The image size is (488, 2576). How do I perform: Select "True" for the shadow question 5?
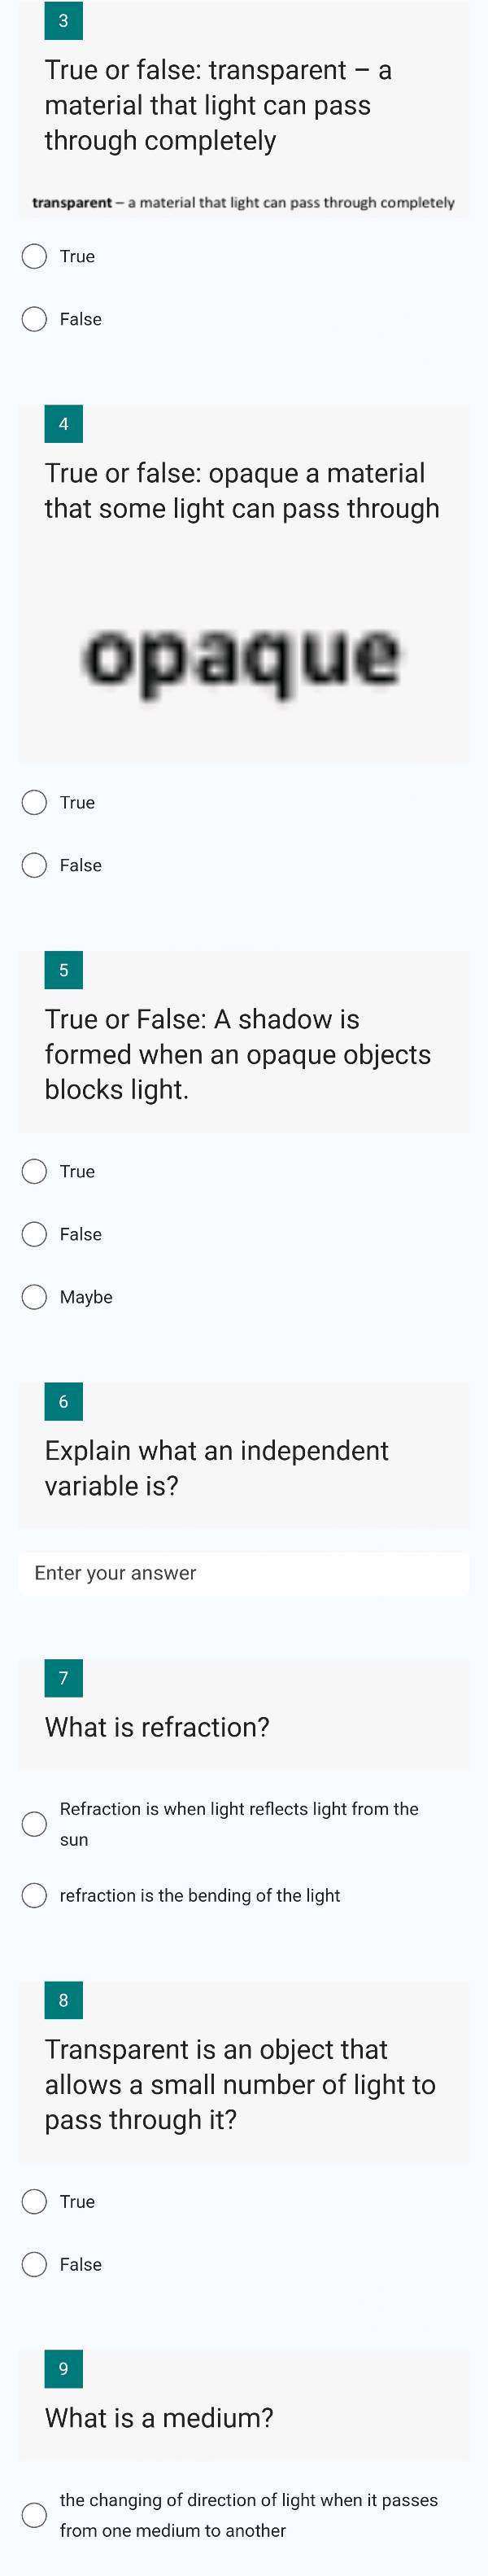click(x=33, y=1171)
